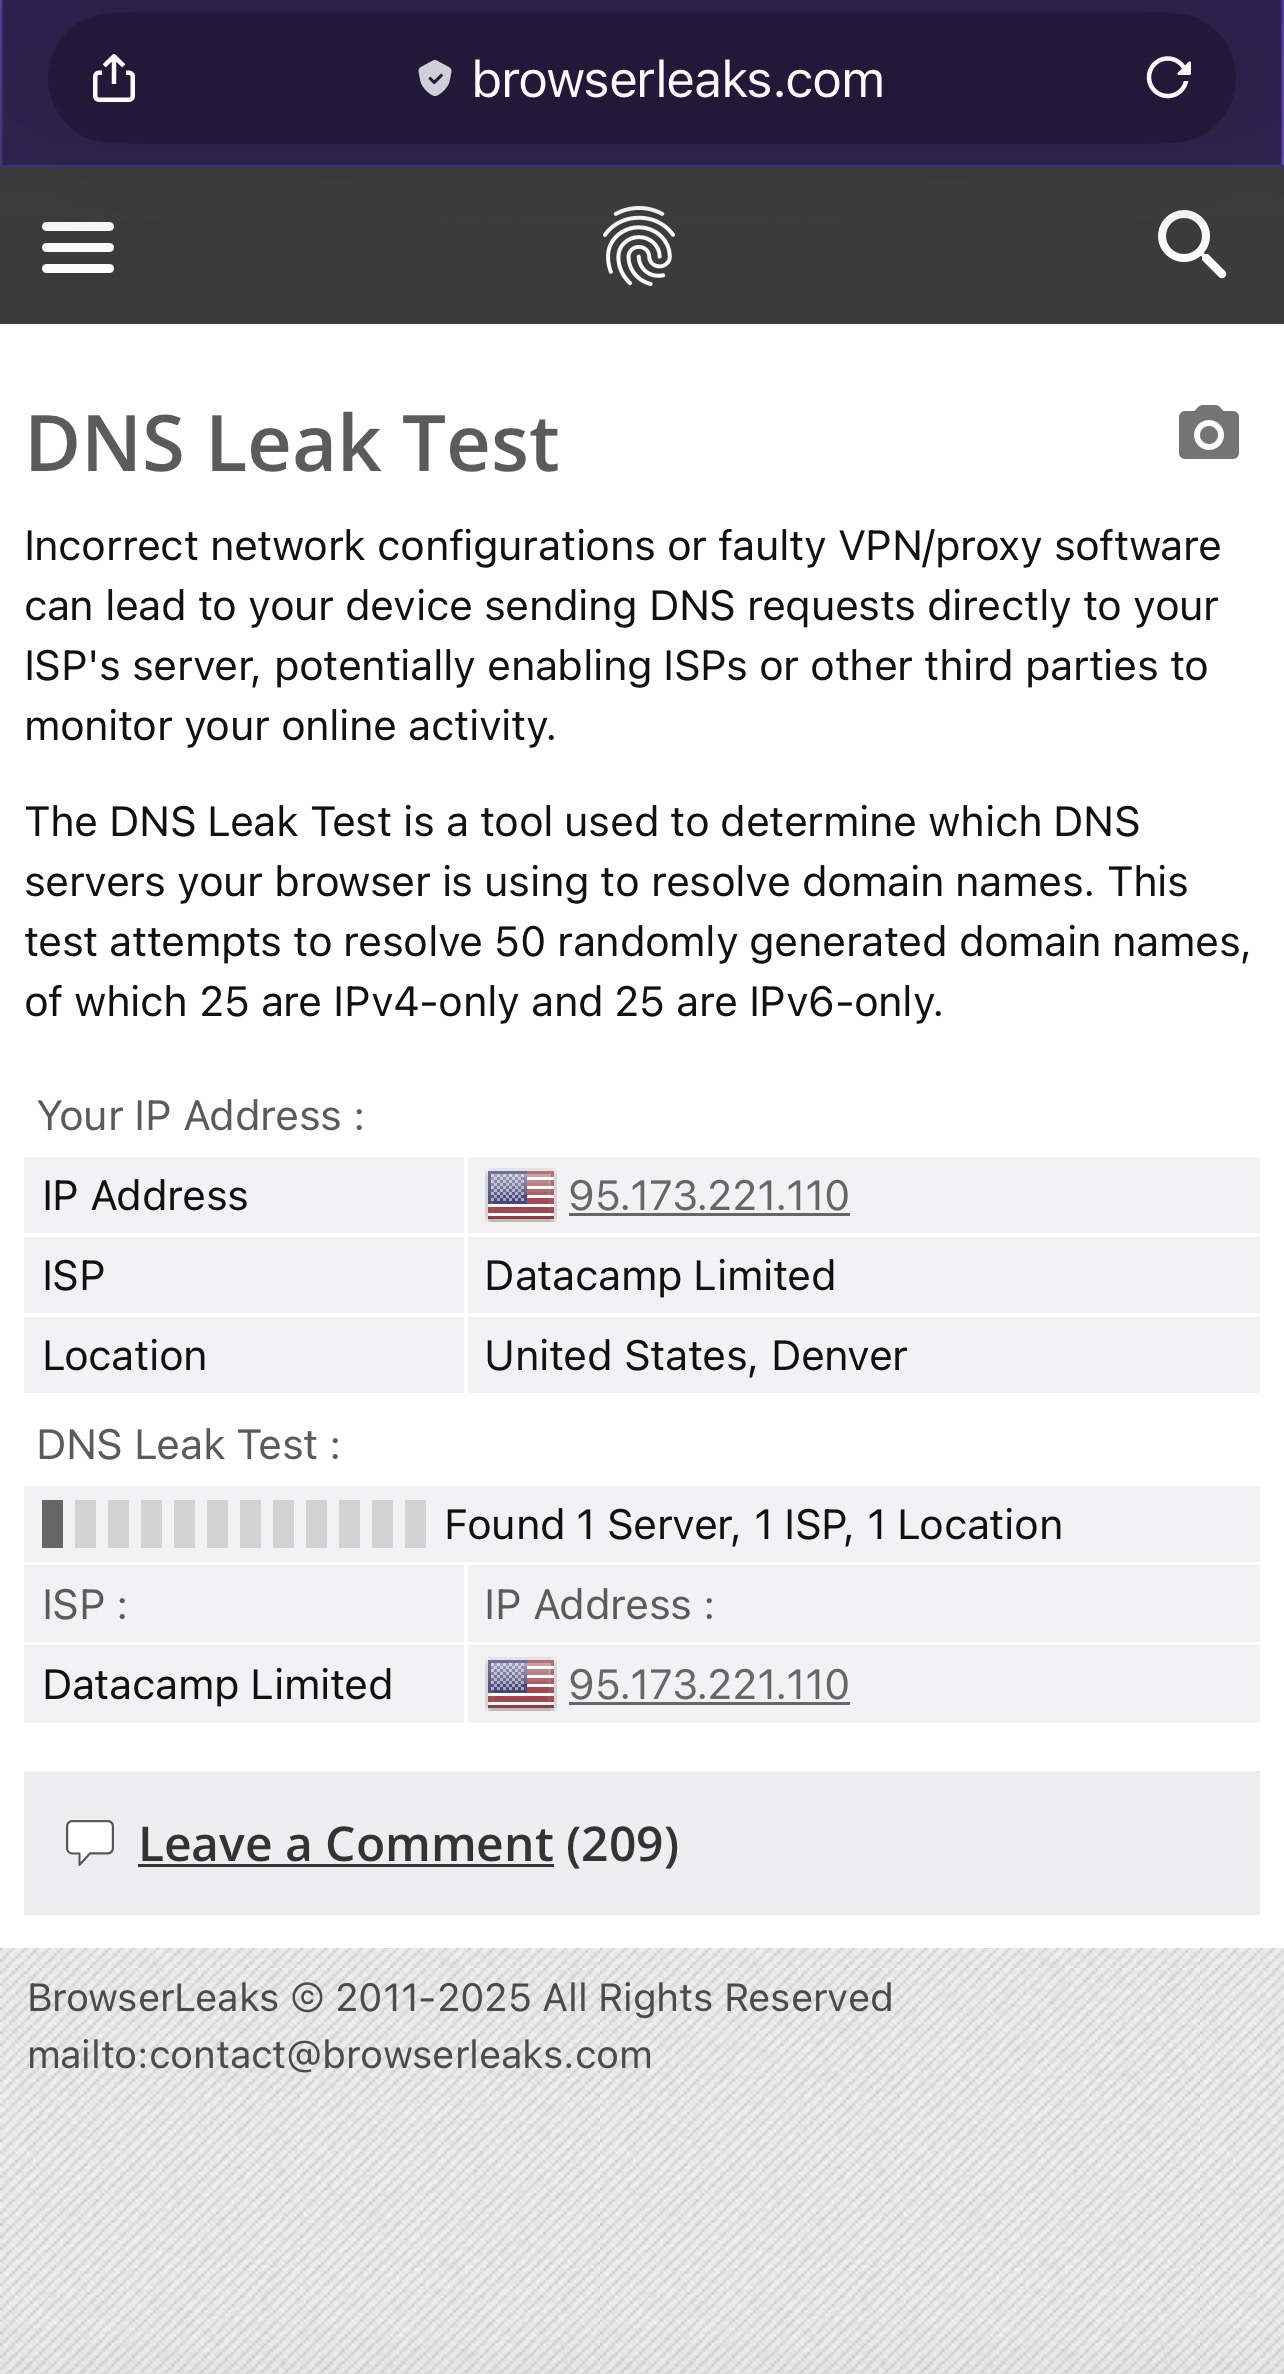Image resolution: width=1284 pixels, height=2374 pixels.
Task: Tap the BrowserLeaks fingerprint logo
Action: point(639,246)
